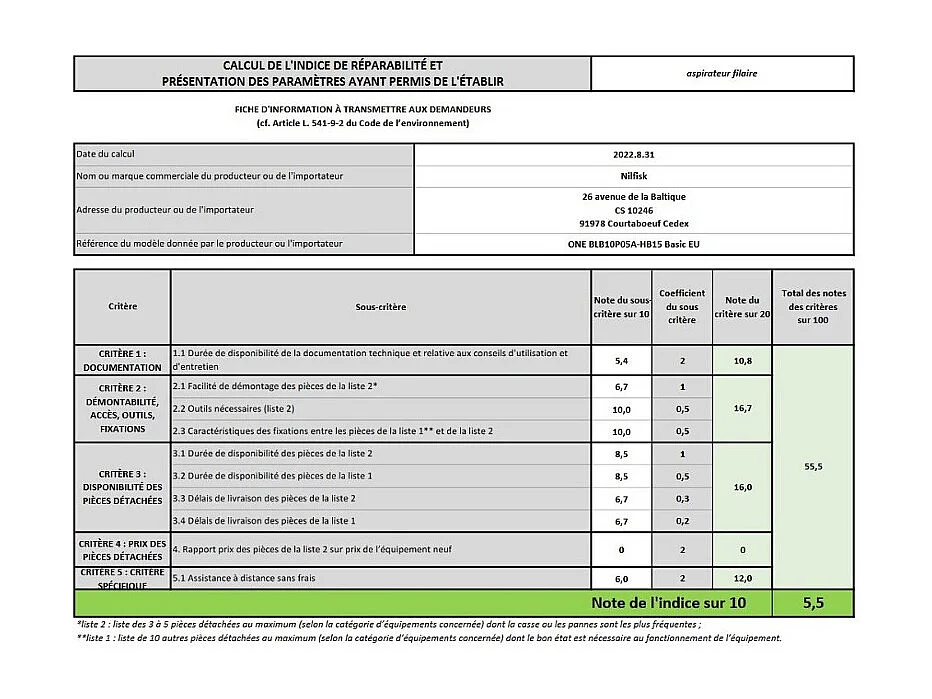
Task: Select '4. Rapport prix des pièces' sub-criterion text
Action: (x=380, y=549)
